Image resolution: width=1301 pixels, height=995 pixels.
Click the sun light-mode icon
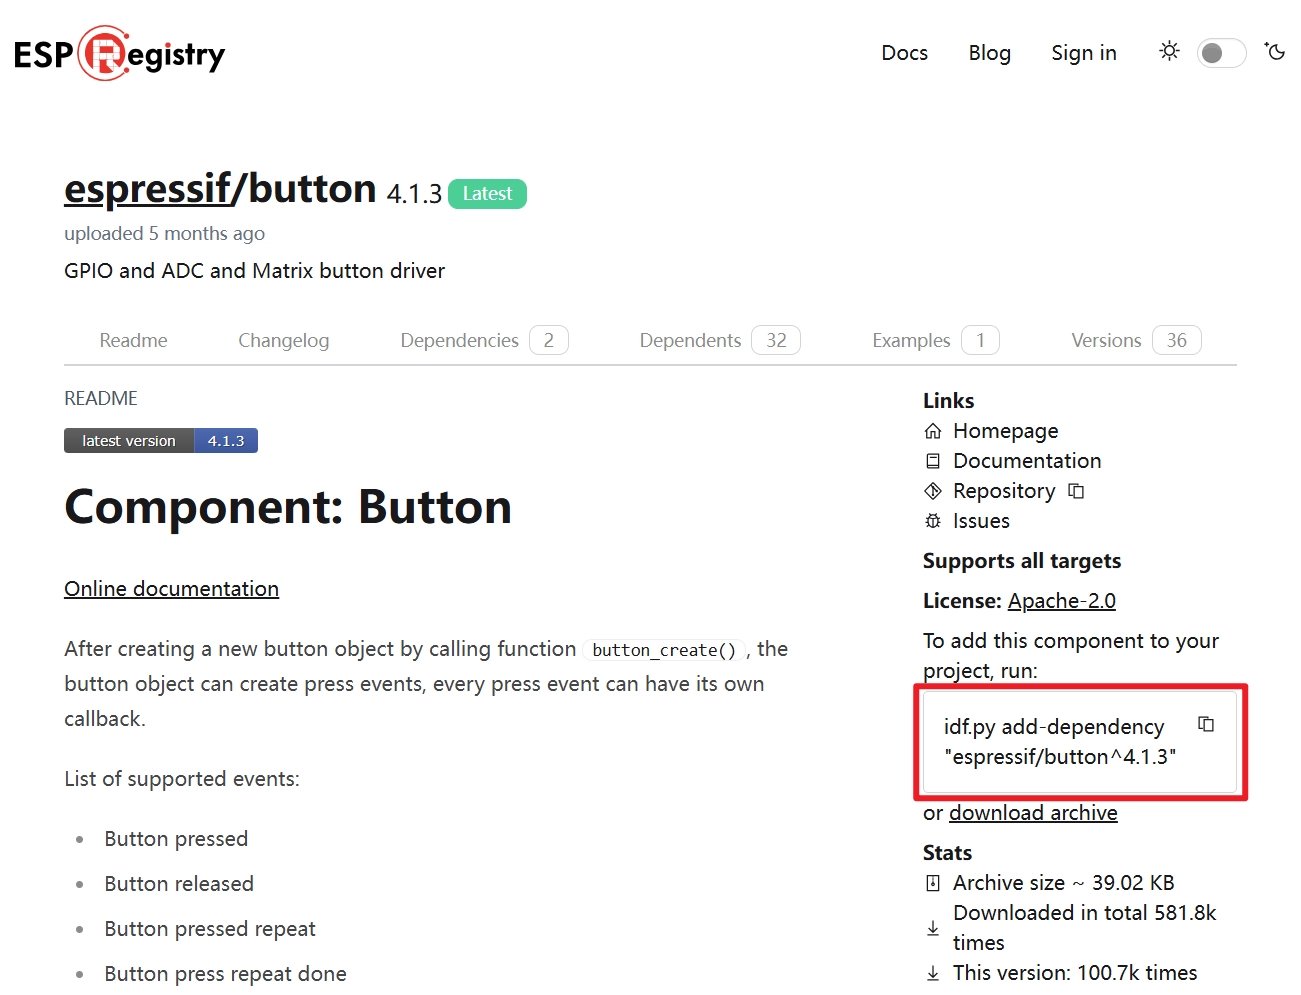tap(1169, 51)
